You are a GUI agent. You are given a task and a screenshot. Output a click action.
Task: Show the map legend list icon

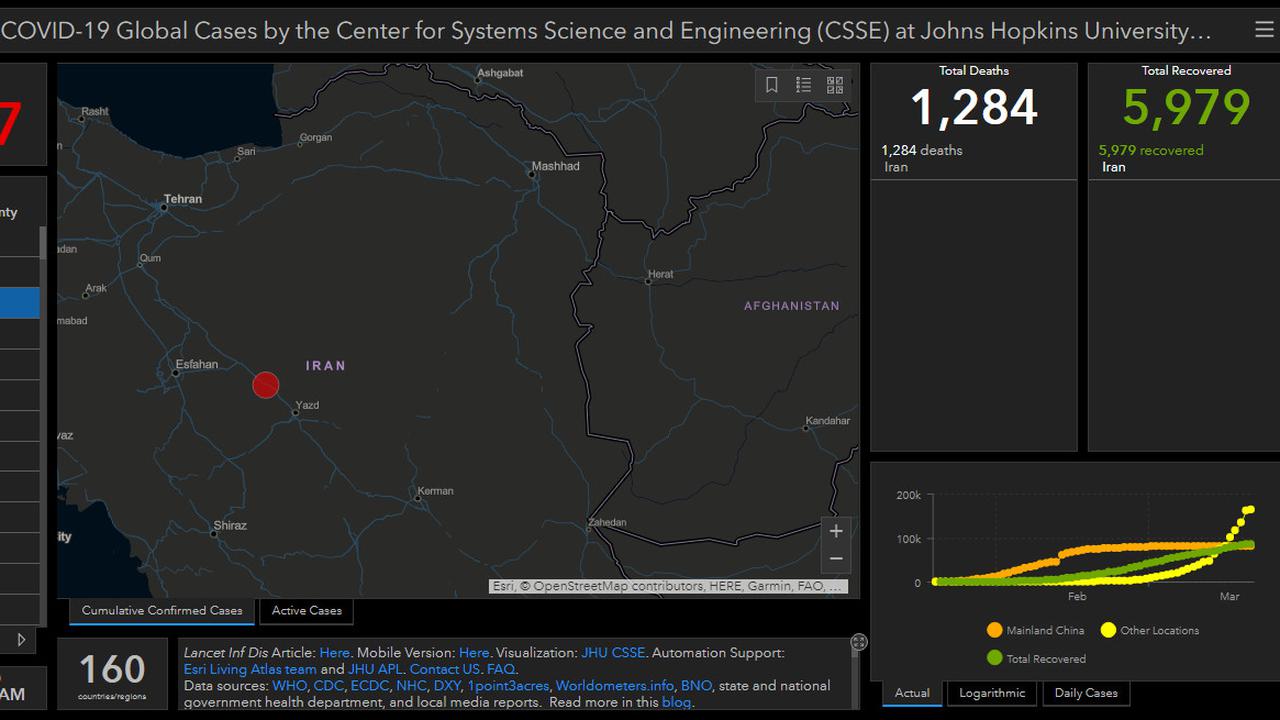pyautogui.click(x=803, y=85)
